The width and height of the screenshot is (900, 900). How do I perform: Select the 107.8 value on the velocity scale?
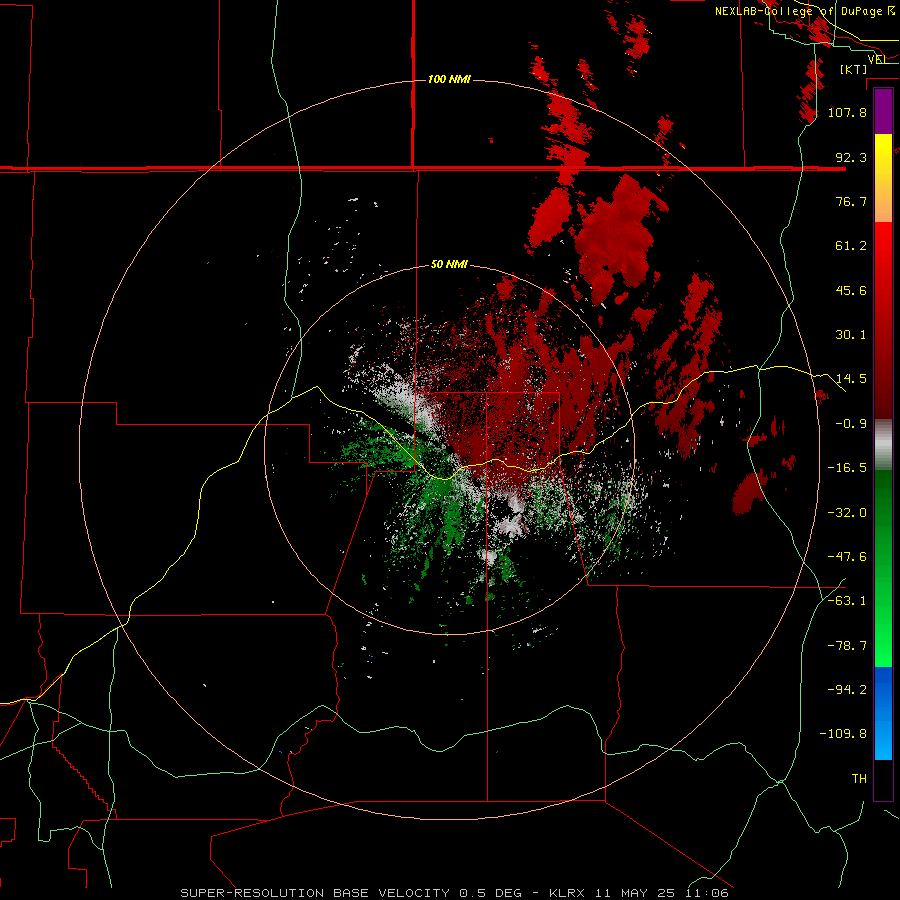[847, 112]
